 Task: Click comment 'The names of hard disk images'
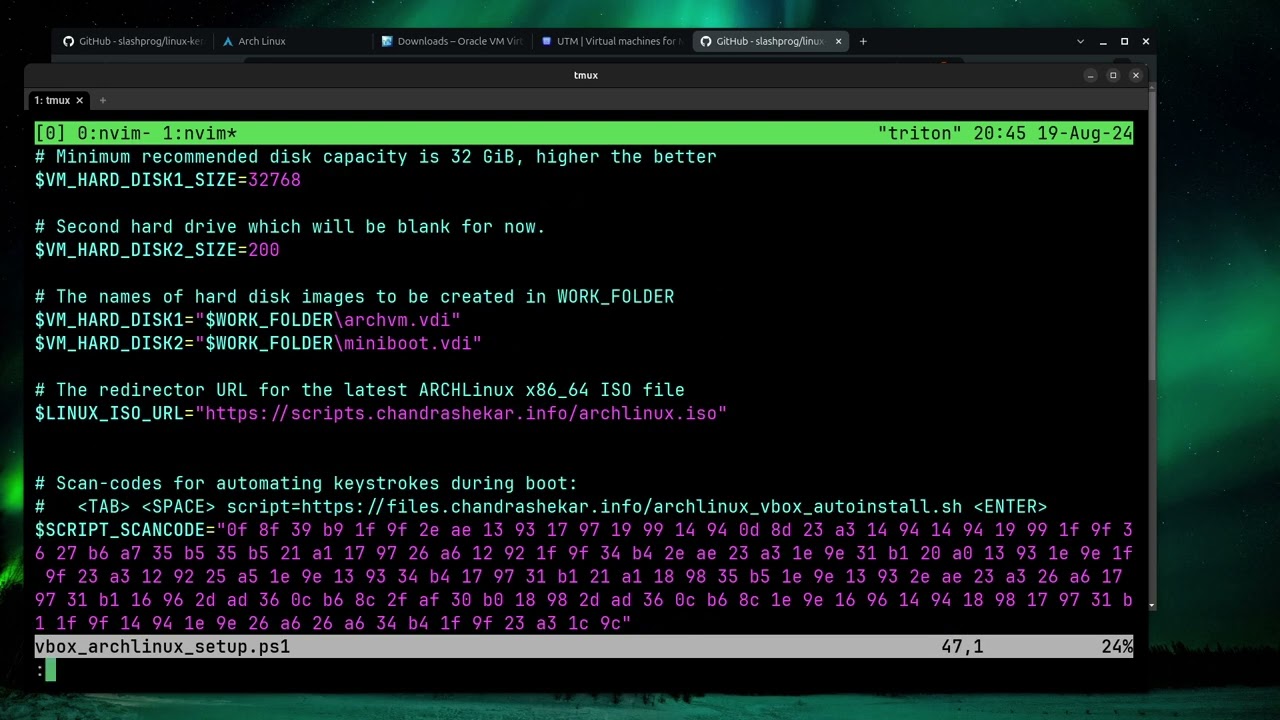[x=355, y=297]
